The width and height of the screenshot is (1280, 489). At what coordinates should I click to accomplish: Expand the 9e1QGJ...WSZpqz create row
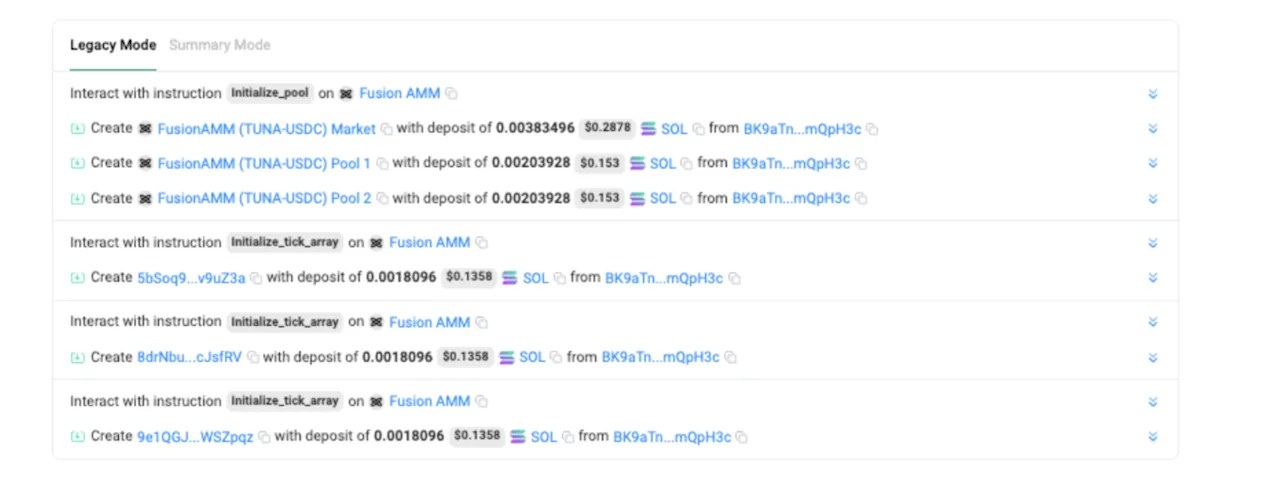point(1152,437)
